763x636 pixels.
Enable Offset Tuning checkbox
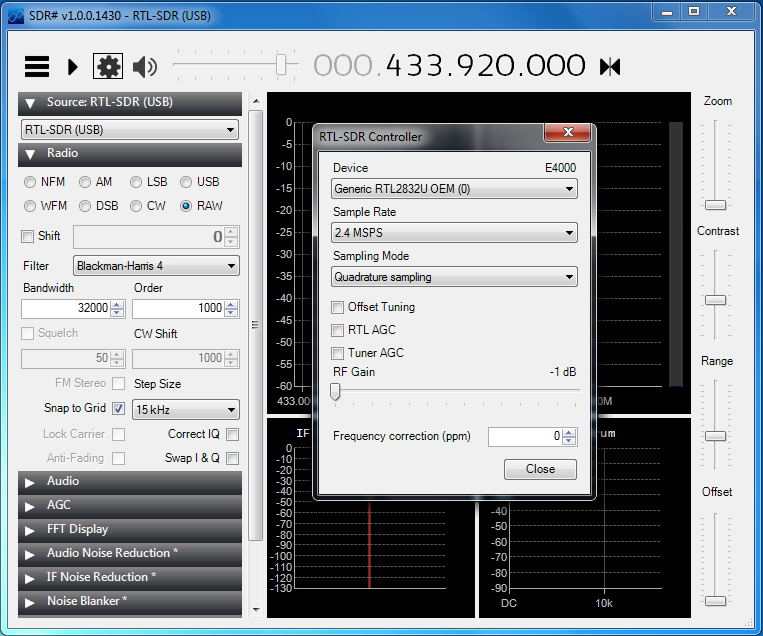[x=337, y=308]
